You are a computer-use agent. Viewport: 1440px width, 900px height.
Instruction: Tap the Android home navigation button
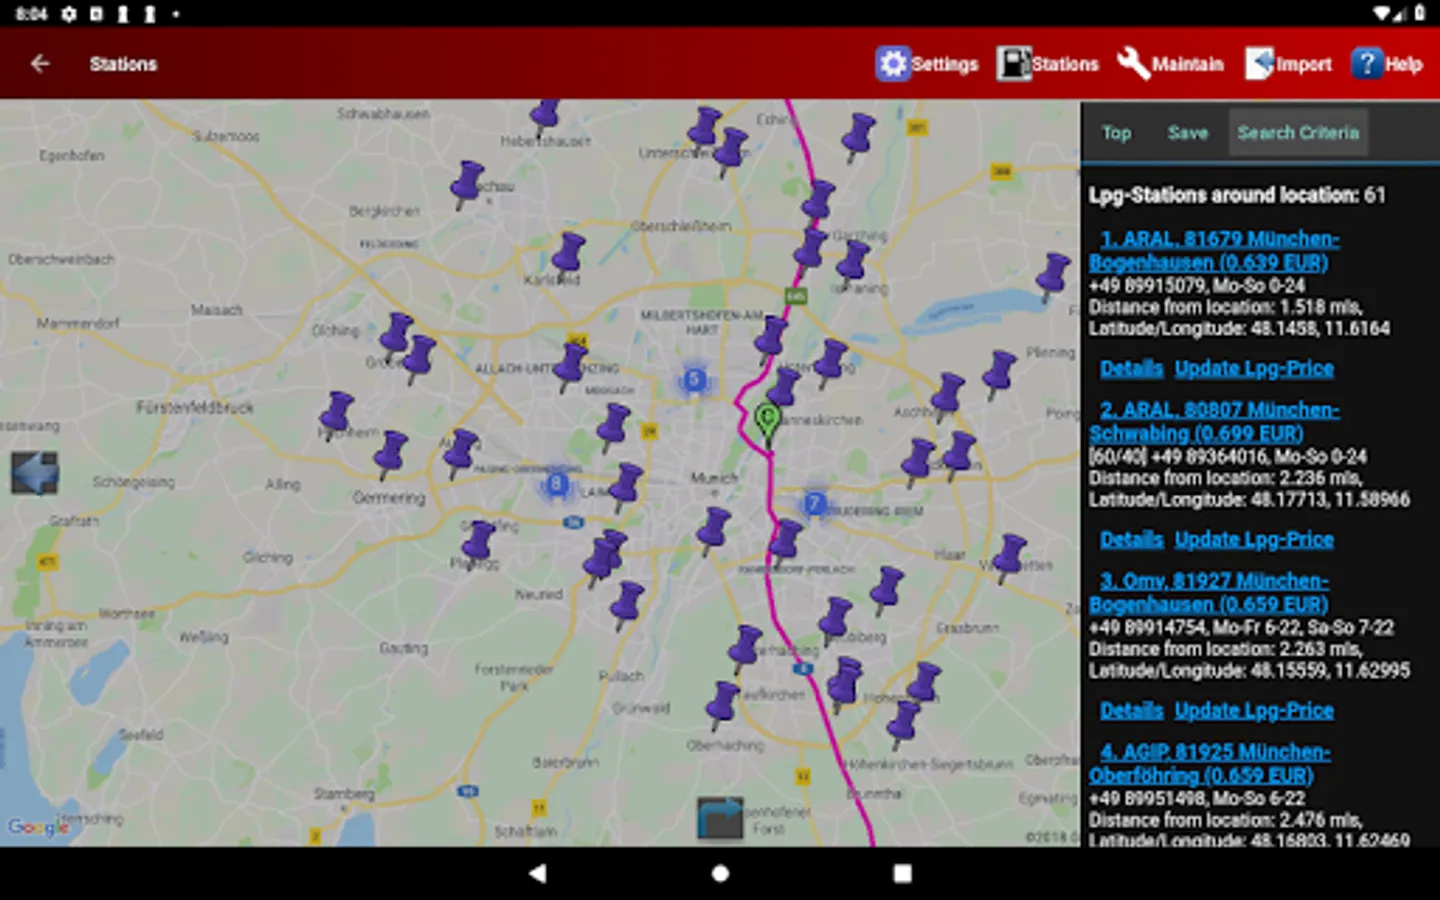coord(720,873)
